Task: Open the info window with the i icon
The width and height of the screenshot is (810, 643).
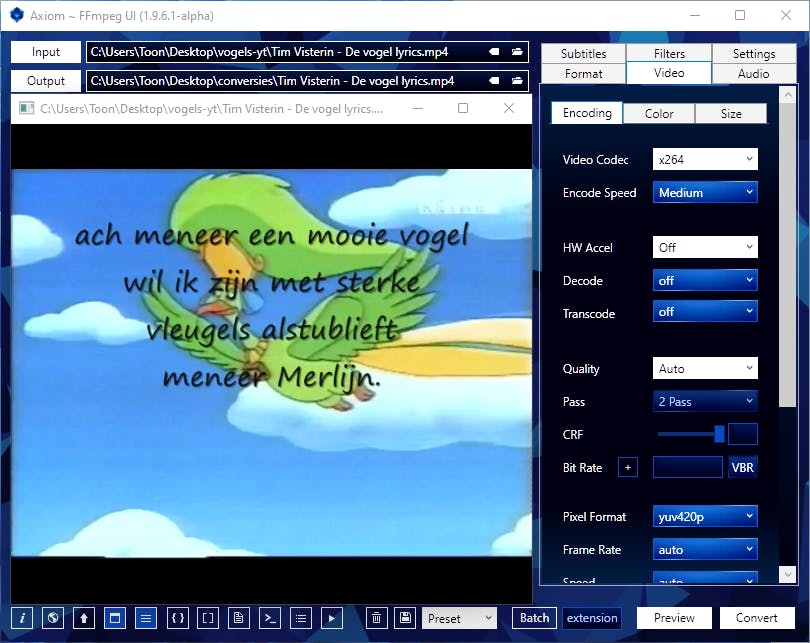Action: 22,618
